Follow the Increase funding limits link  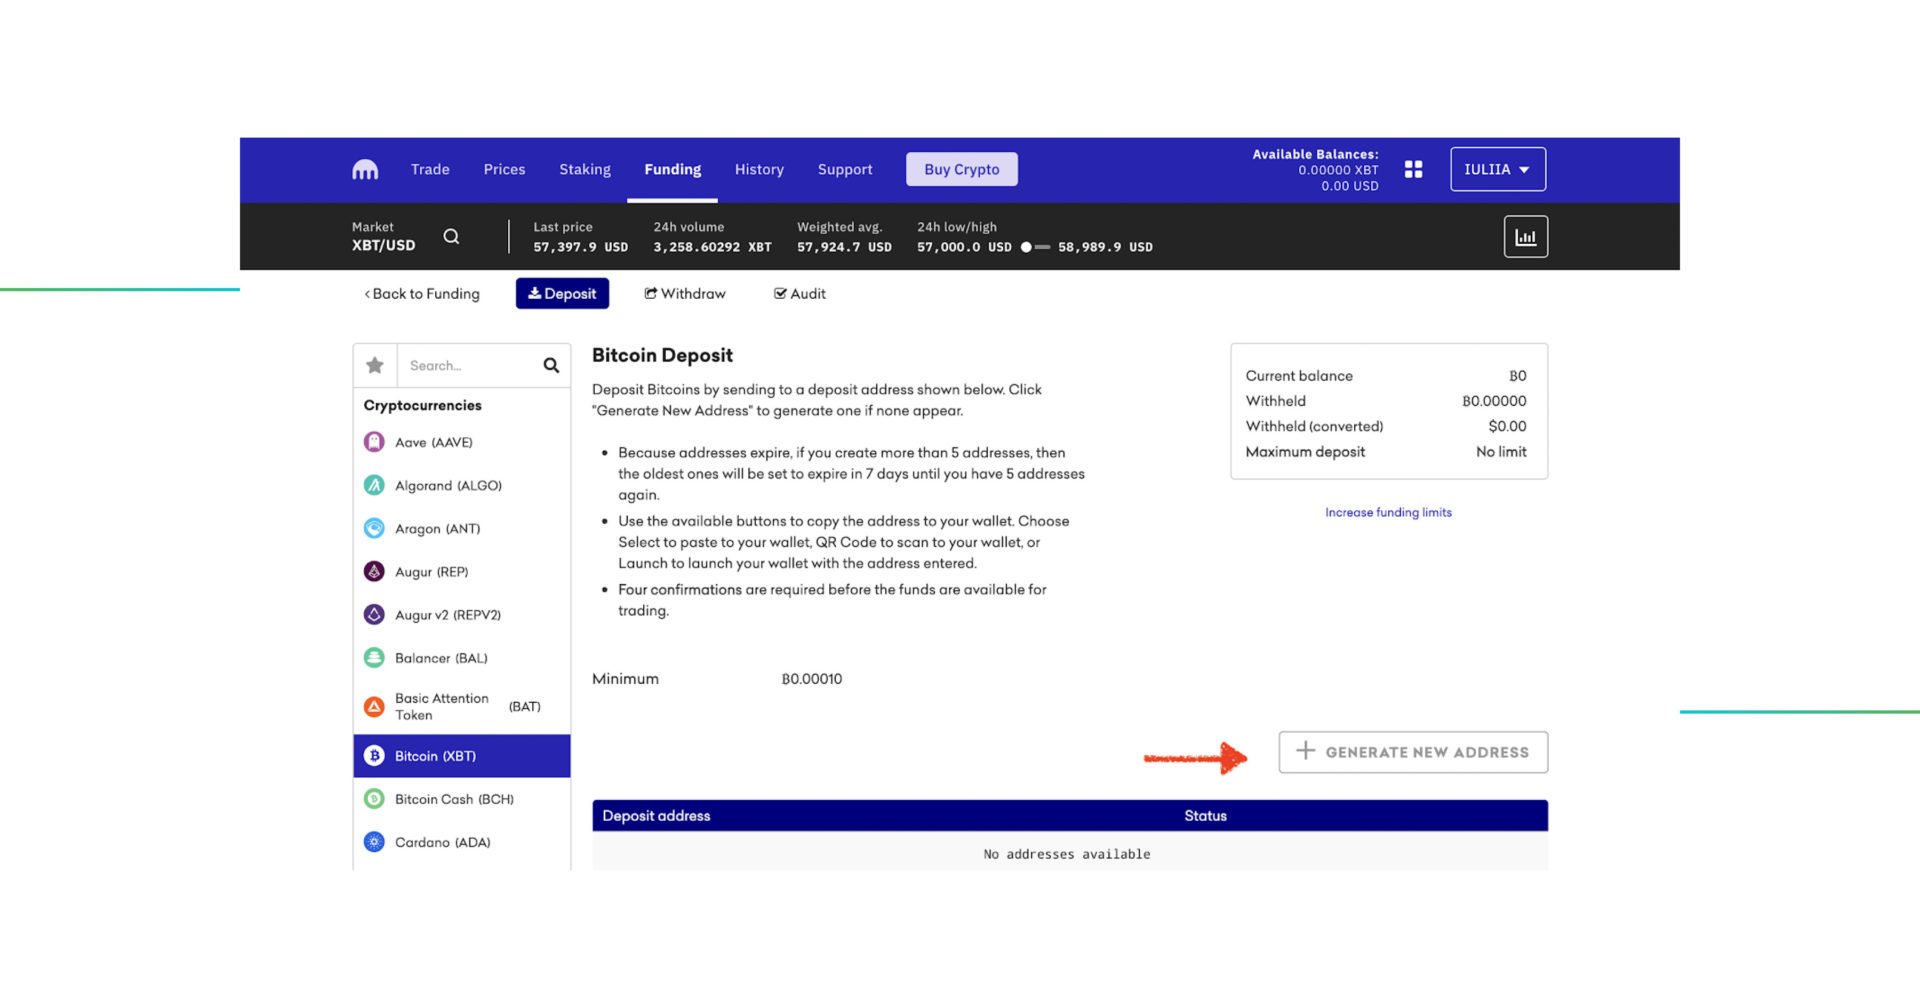pos(1388,512)
